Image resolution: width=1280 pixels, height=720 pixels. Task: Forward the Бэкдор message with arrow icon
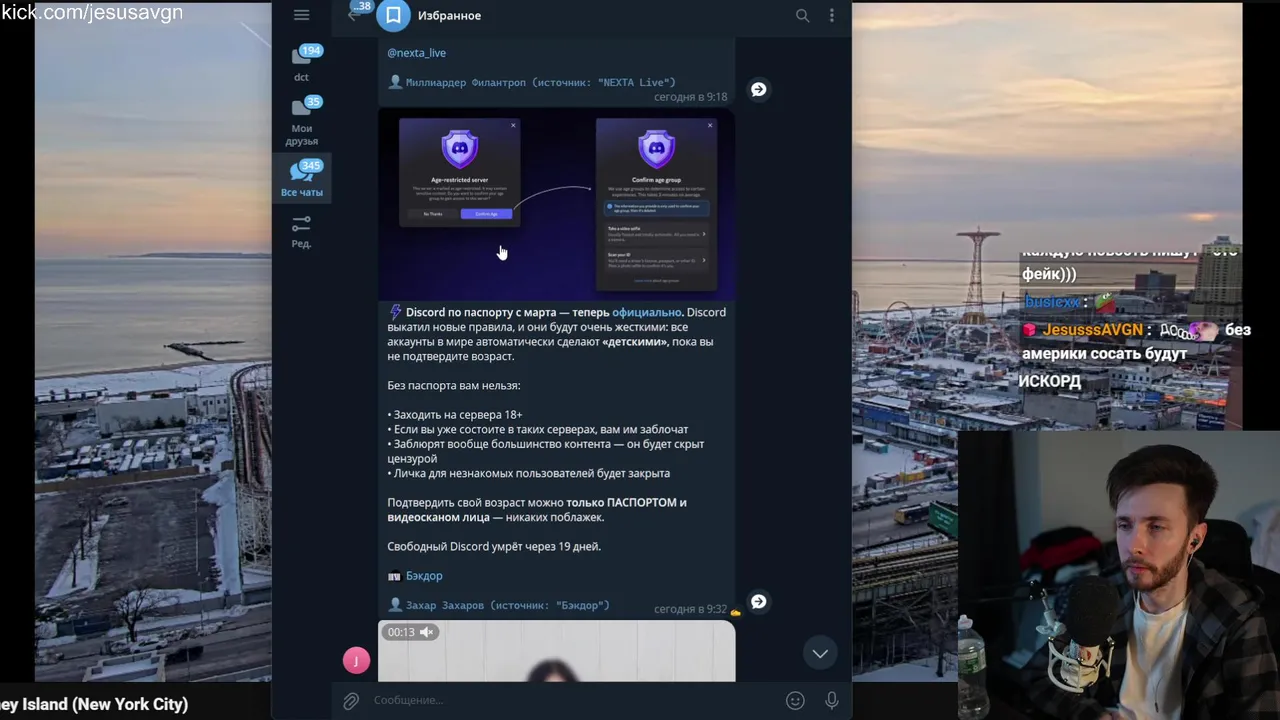click(758, 601)
